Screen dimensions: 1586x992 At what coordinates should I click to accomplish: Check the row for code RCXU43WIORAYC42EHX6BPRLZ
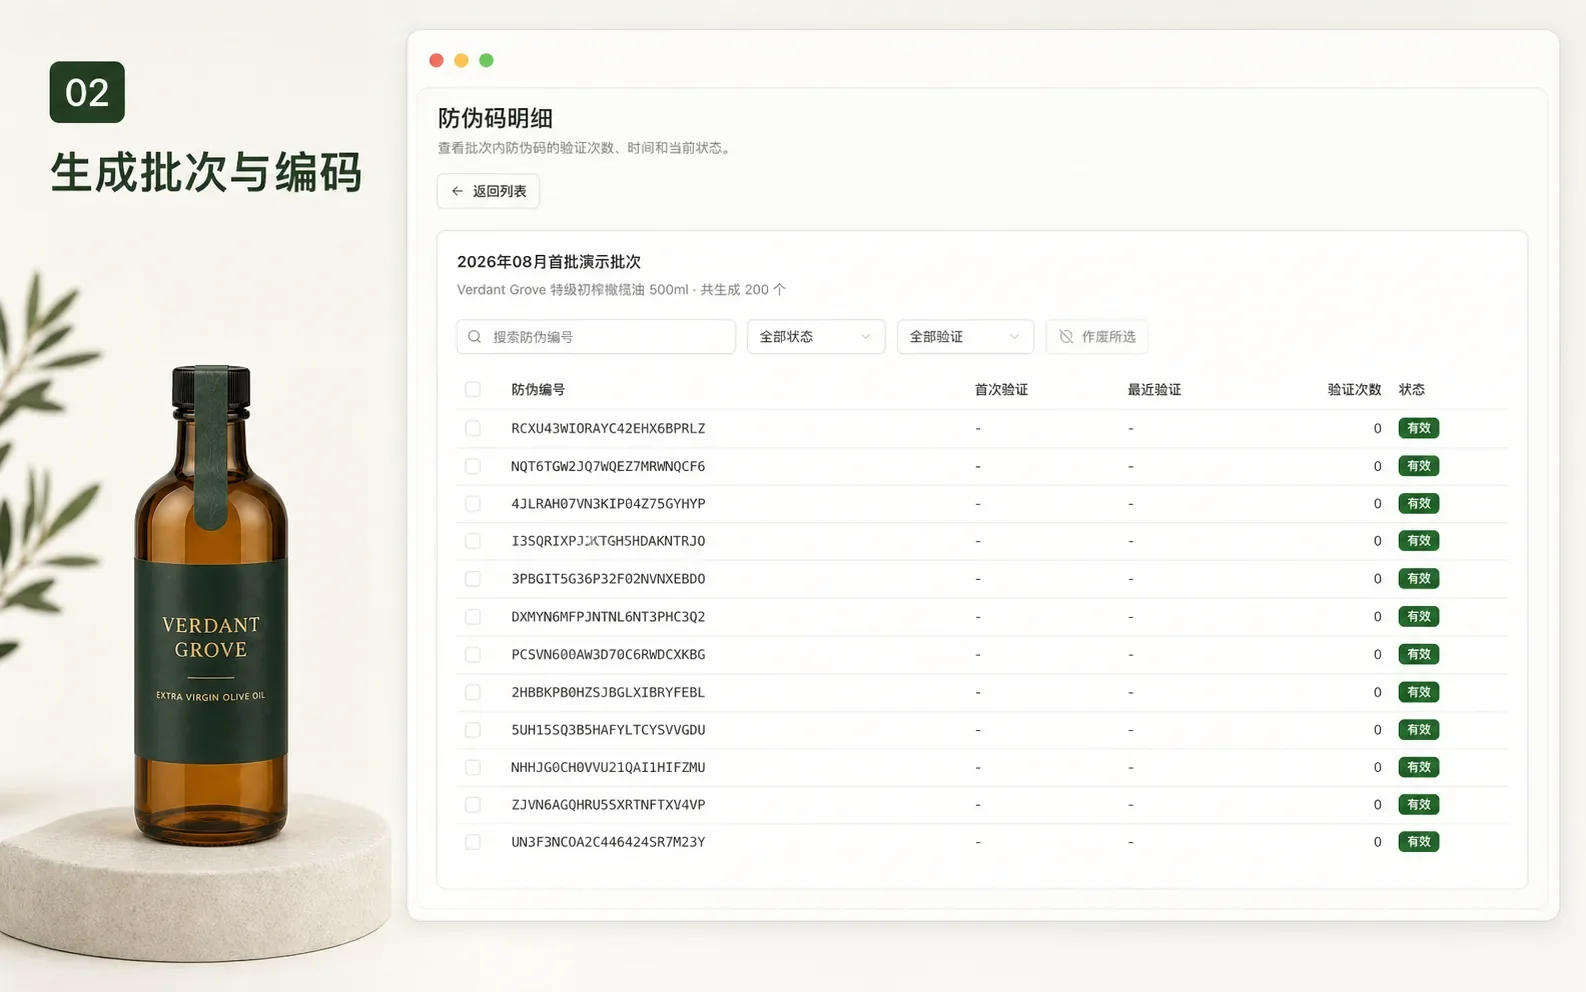tap(473, 428)
